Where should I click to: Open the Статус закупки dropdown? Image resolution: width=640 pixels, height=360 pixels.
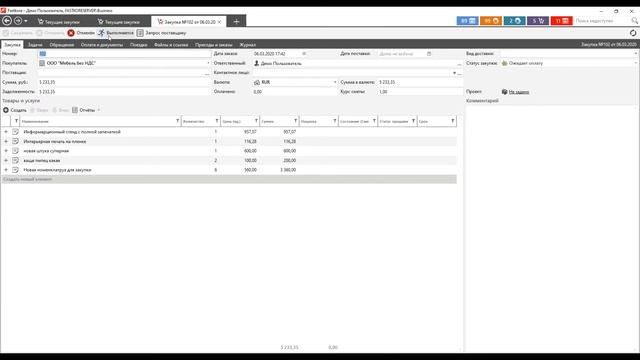coord(635,63)
